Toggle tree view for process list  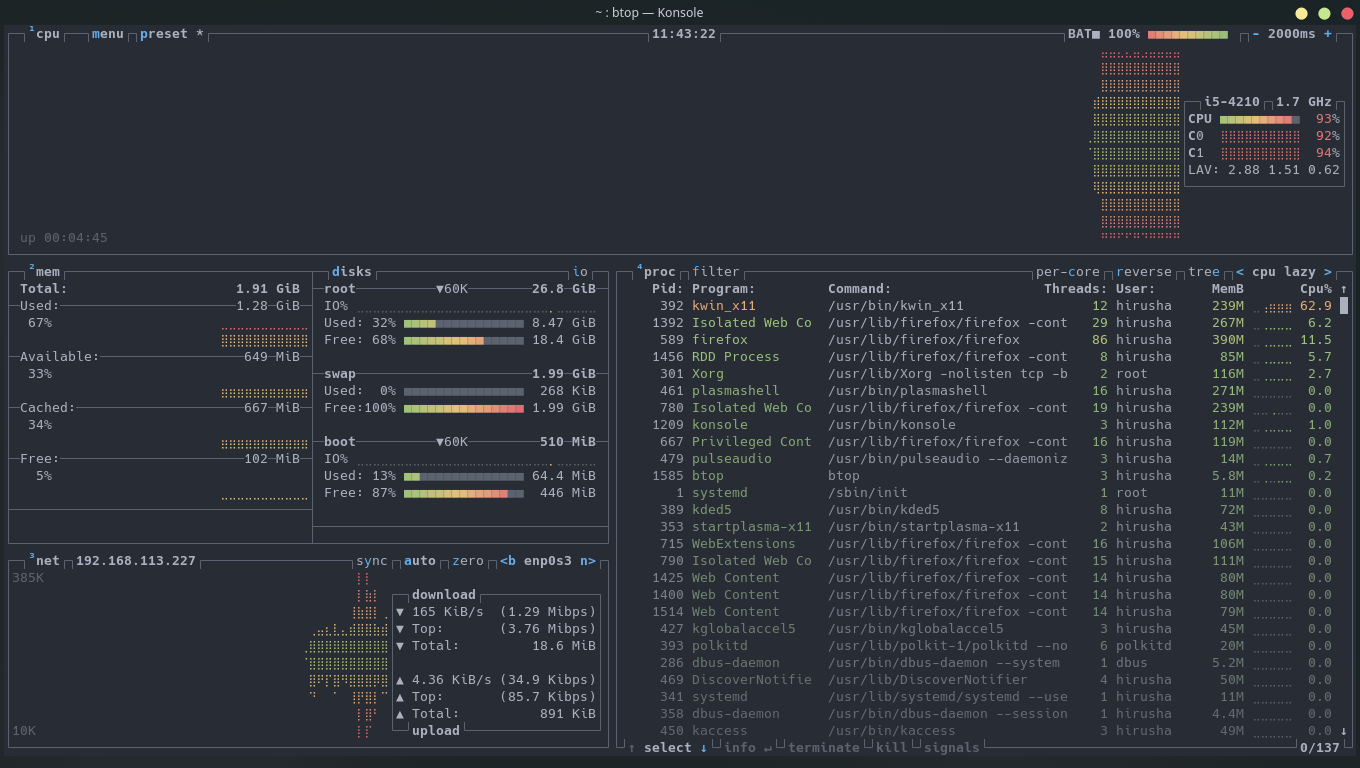click(1203, 272)
